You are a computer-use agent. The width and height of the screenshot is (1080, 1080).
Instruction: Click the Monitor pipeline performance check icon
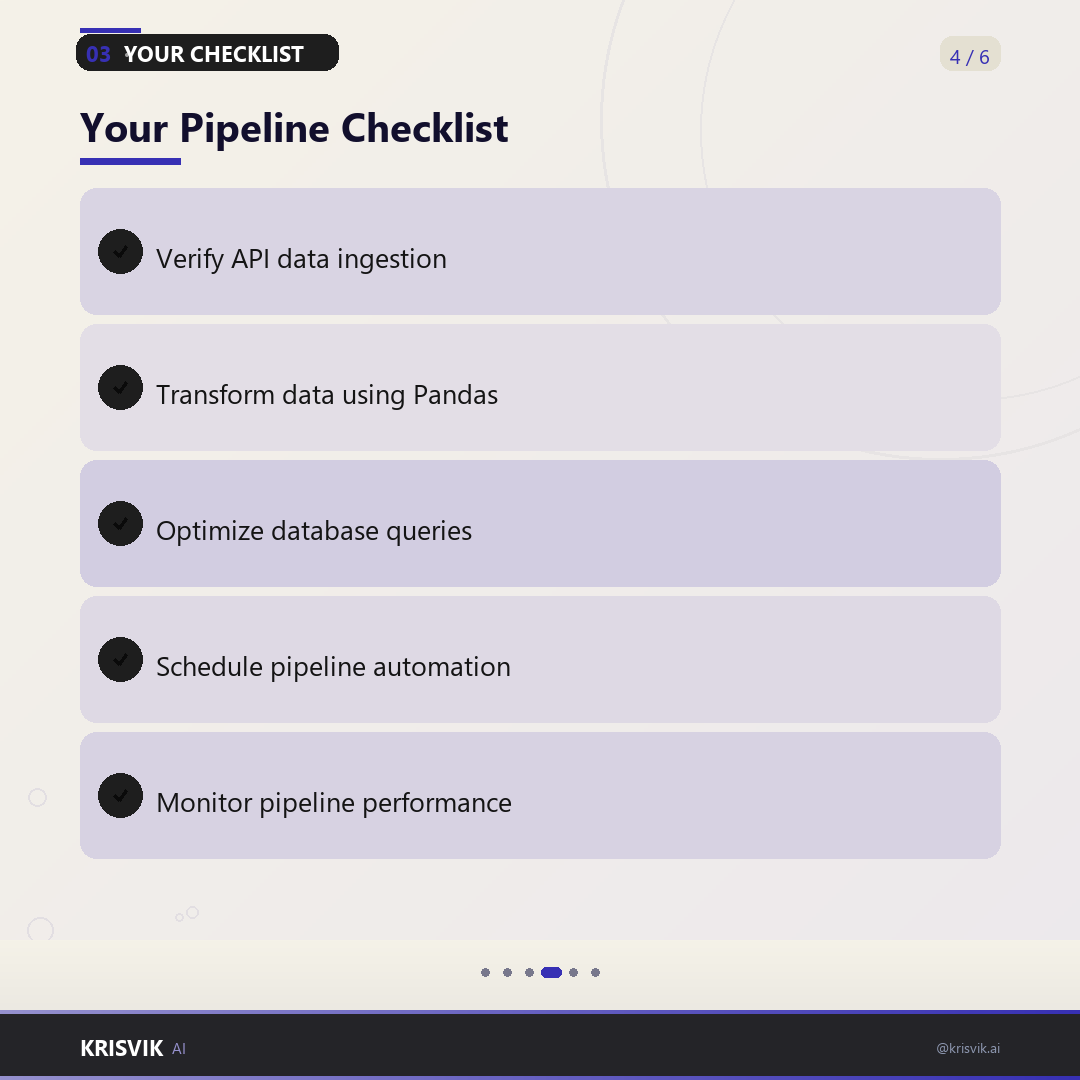coord(121,796)
